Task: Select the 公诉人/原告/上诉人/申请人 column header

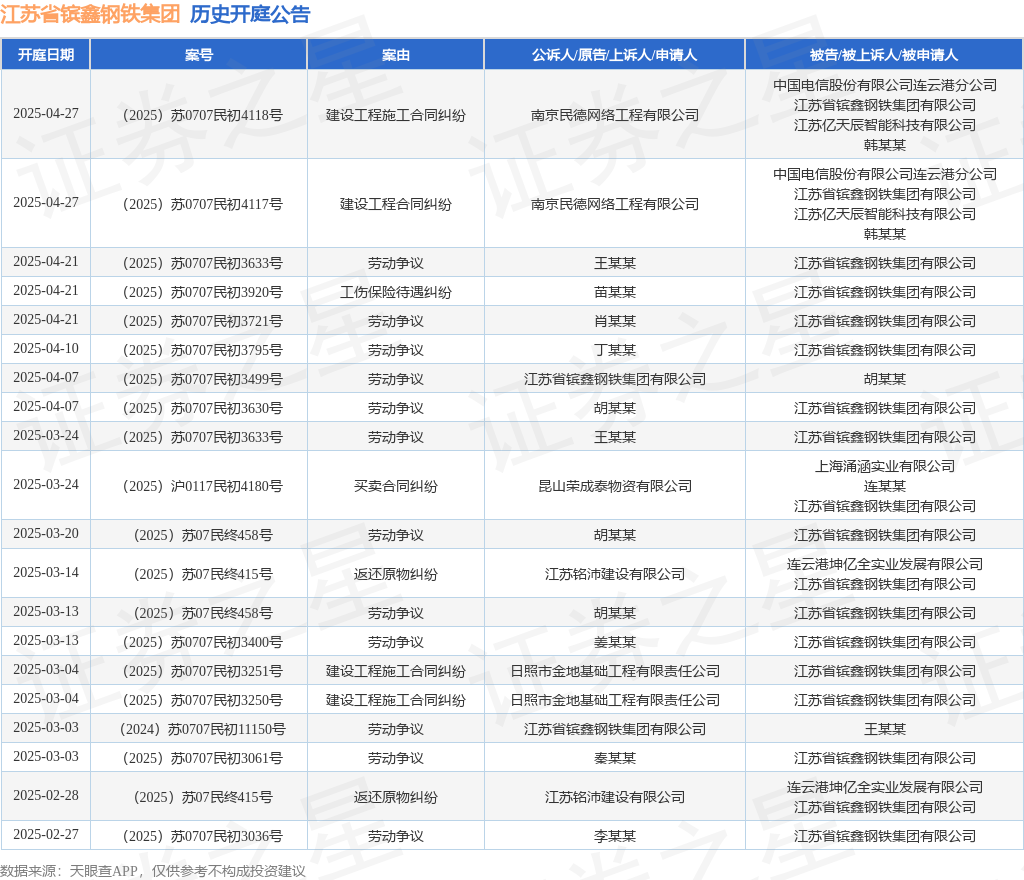Action: pos(614,55)
